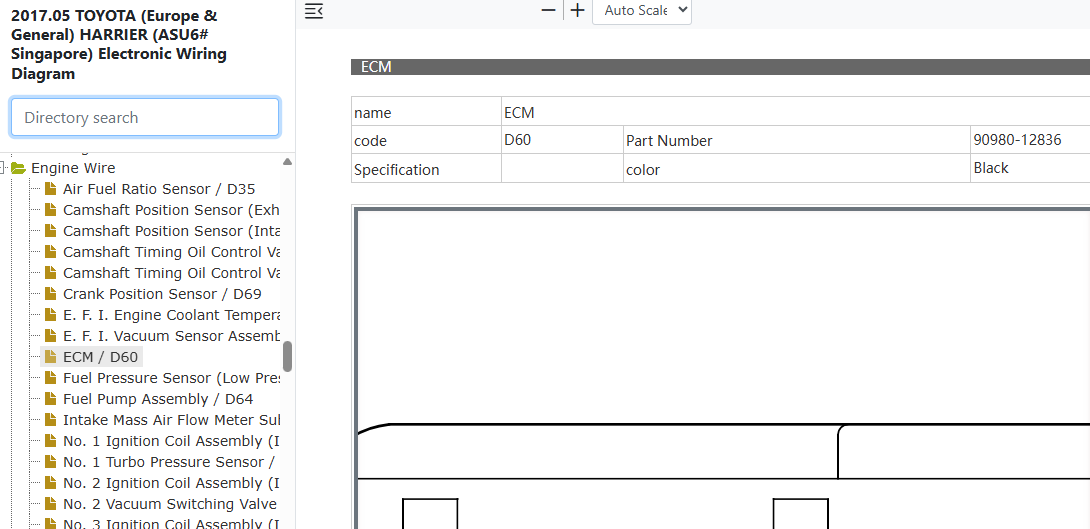Open Crank Position Sensor / D69

[162, 294]
